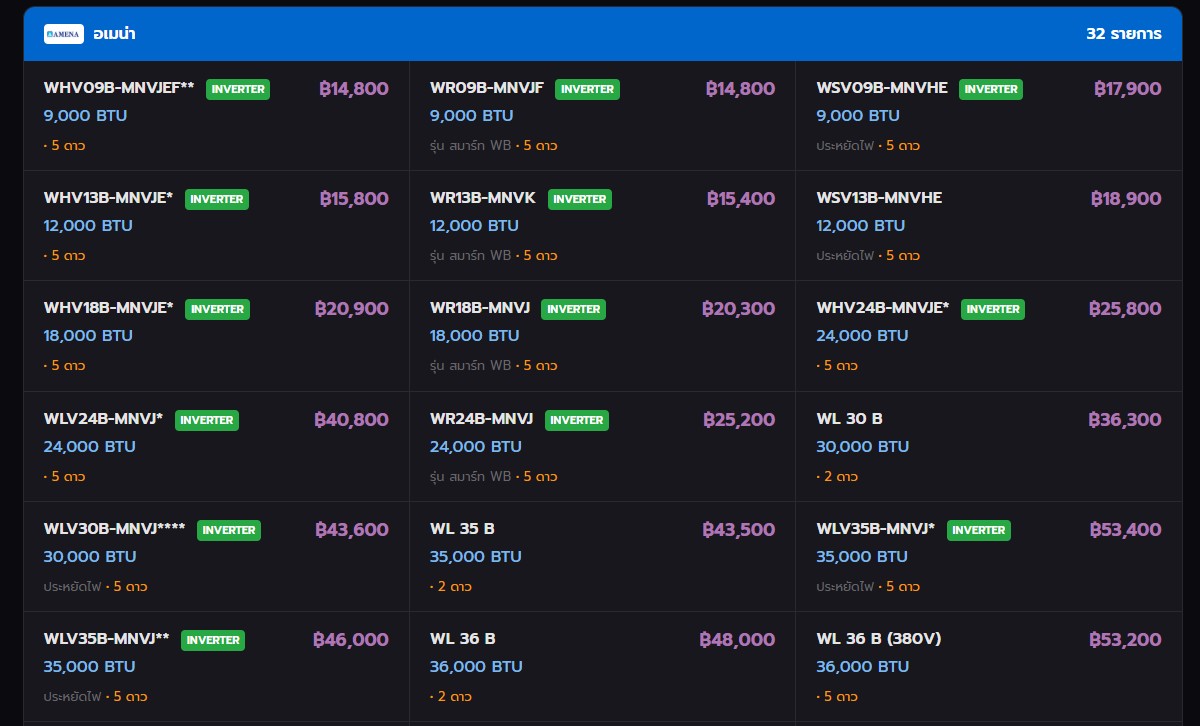Open the WLV24B-MNVJ* model
This screenshot has width=1200, height=726.
103,419
